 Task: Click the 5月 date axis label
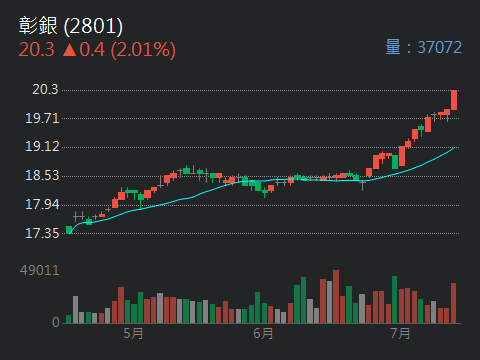(133, 334)
